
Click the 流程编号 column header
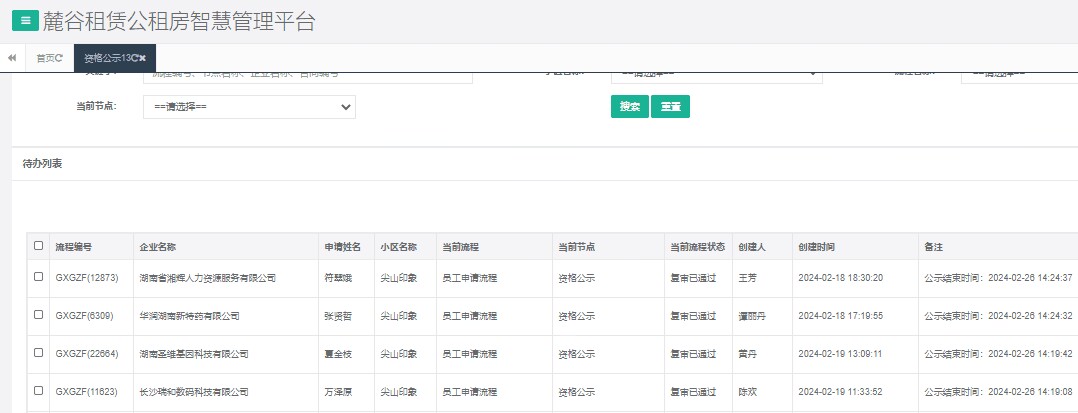(74, 246)
